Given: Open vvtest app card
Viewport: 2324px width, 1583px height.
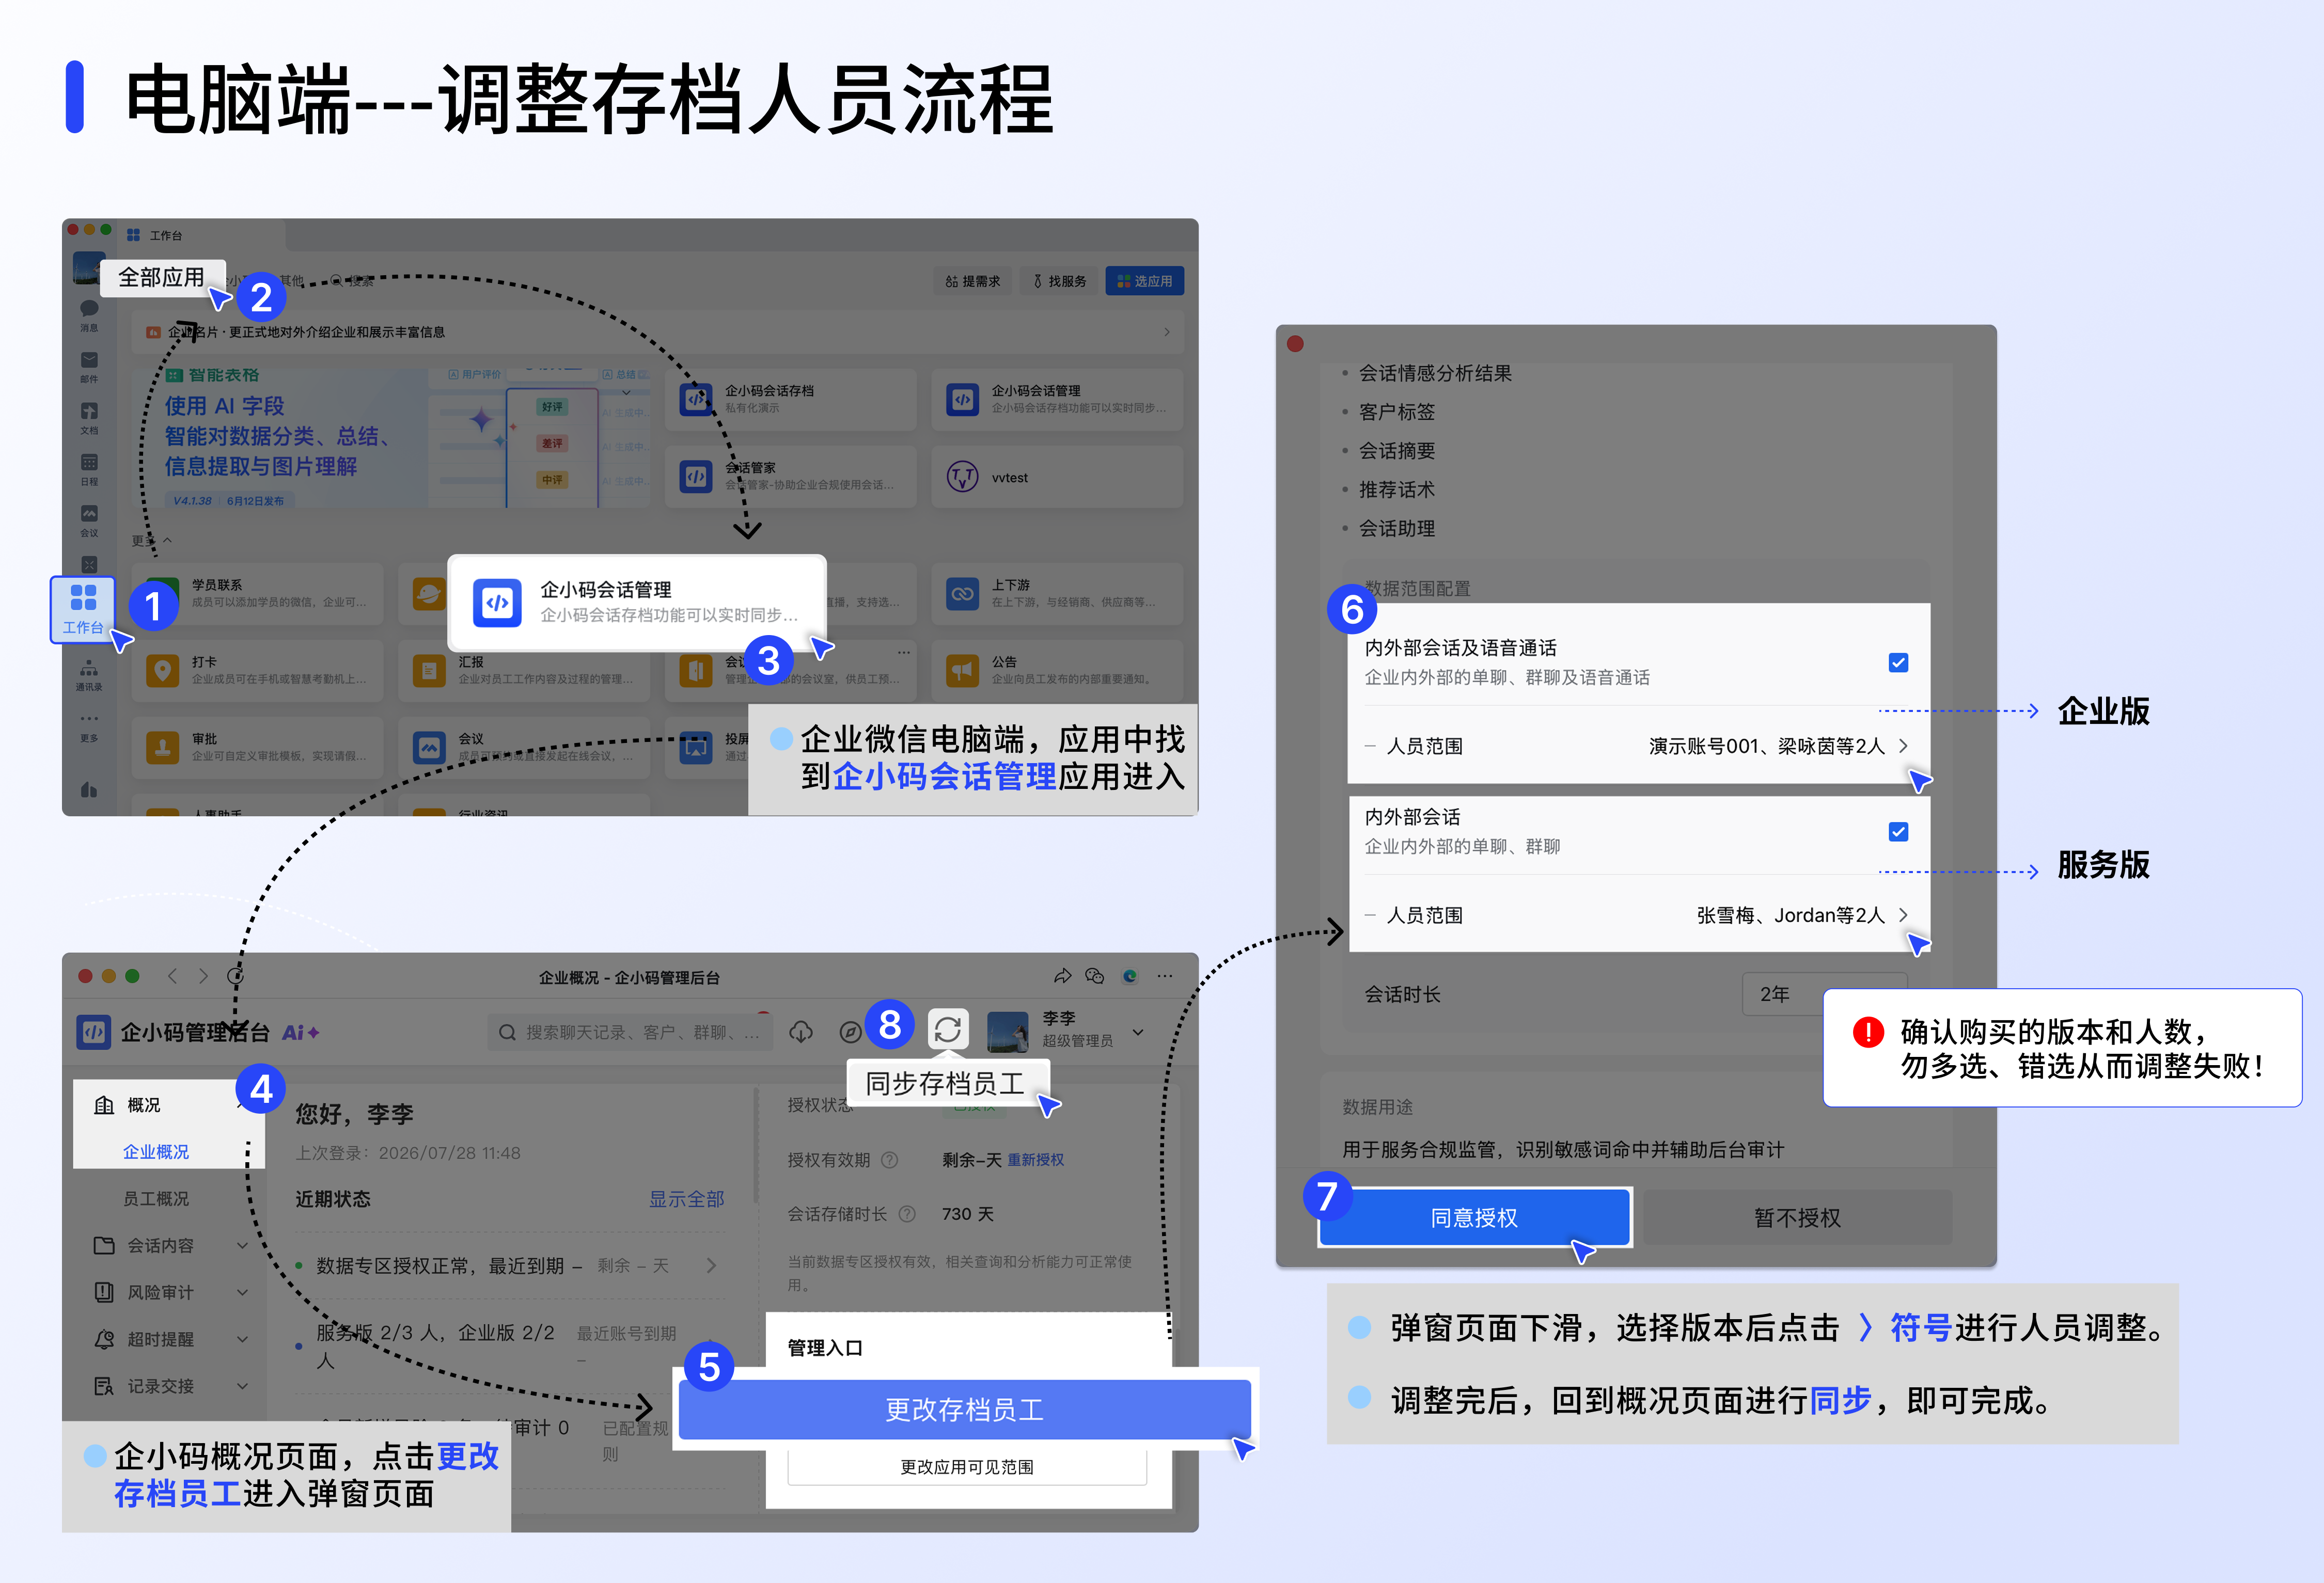Looking at the screenshot, I should 1057,477.
